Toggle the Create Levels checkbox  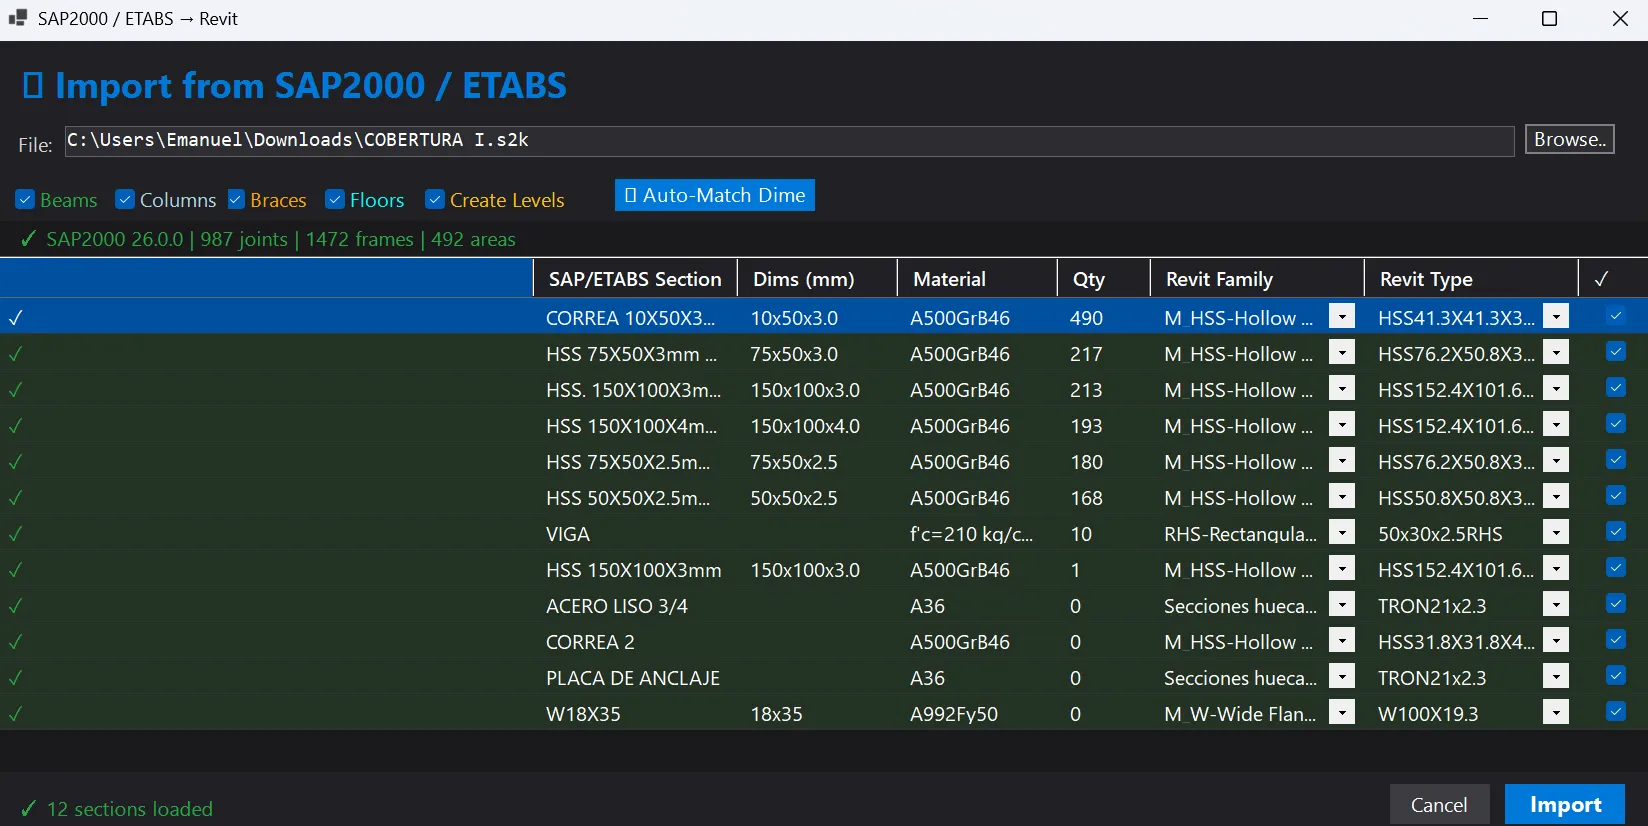coord(435,200)
